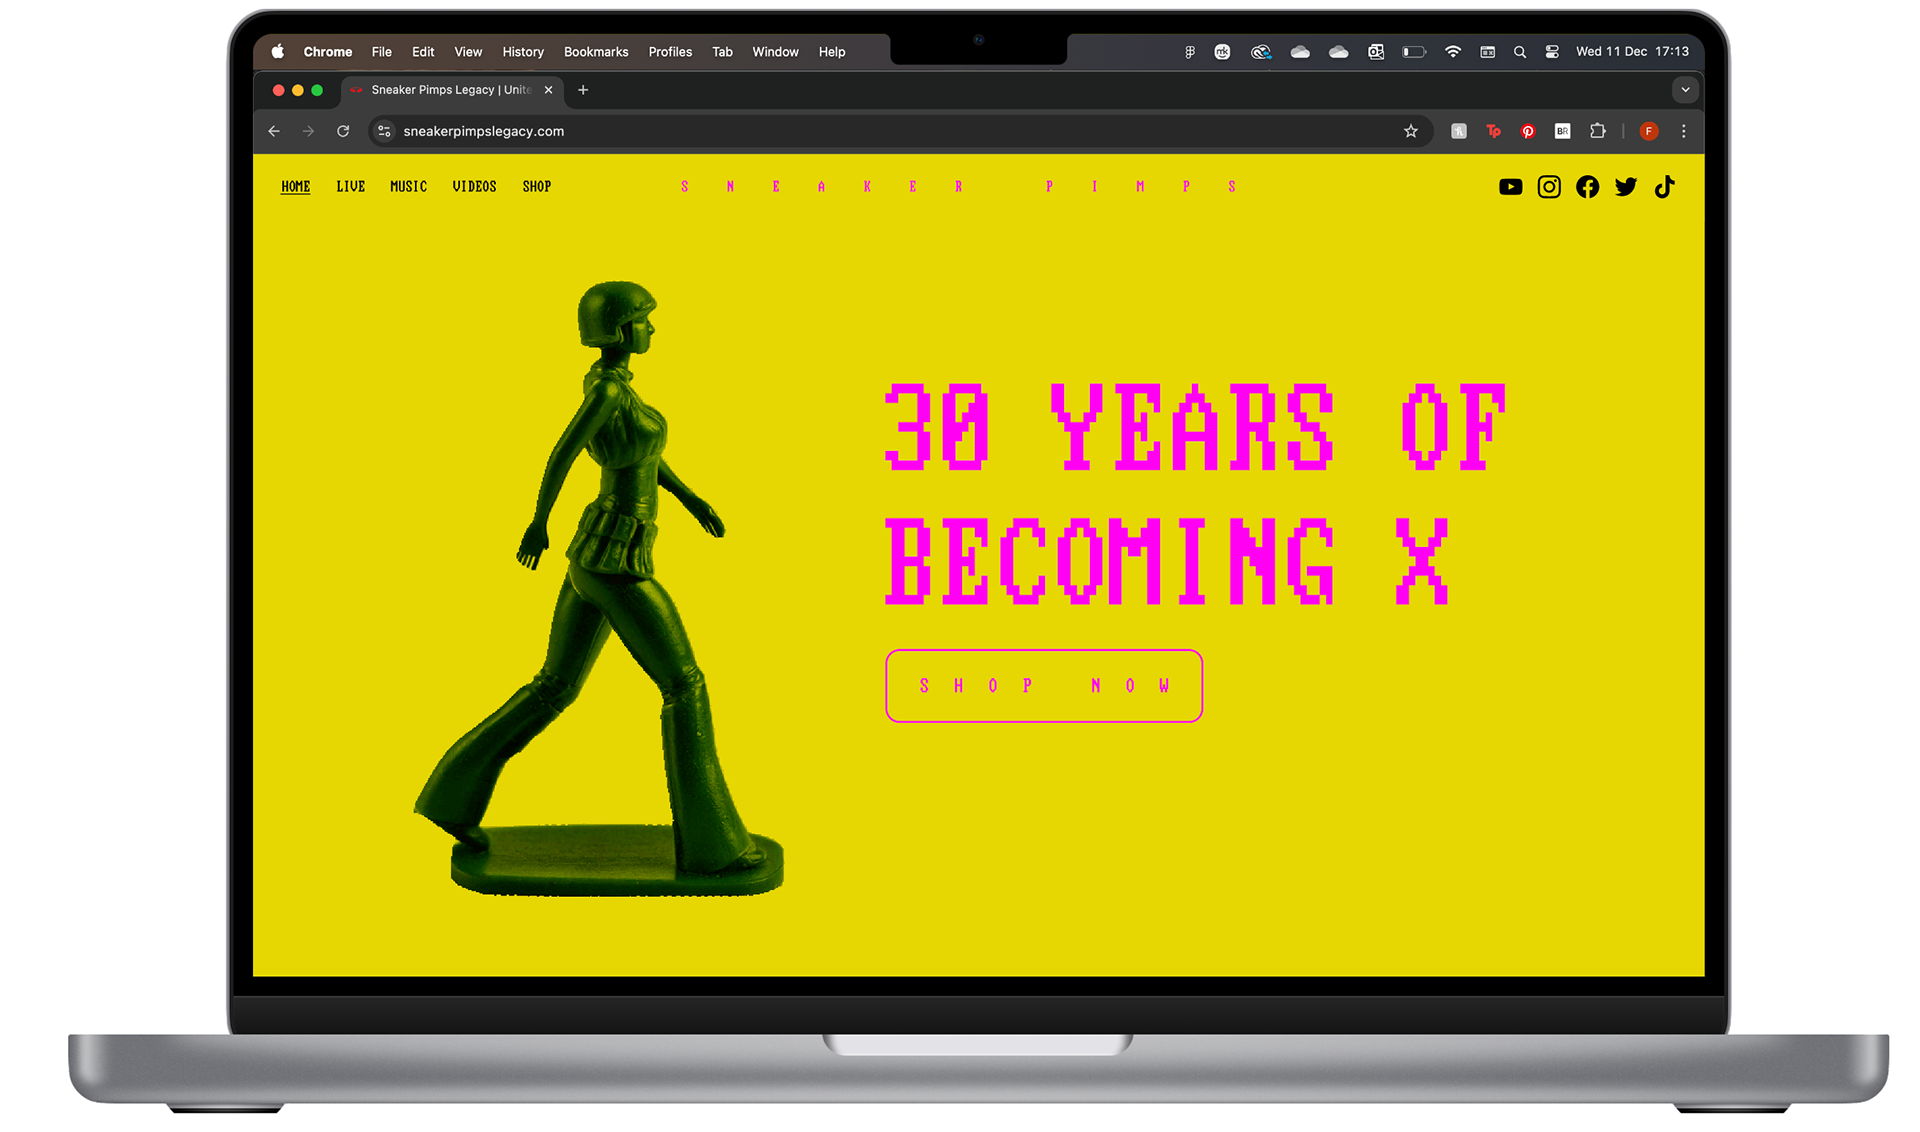The image size is (1920, 1132).
Task: Open the Twitter social link
Action: point(1626,187)
